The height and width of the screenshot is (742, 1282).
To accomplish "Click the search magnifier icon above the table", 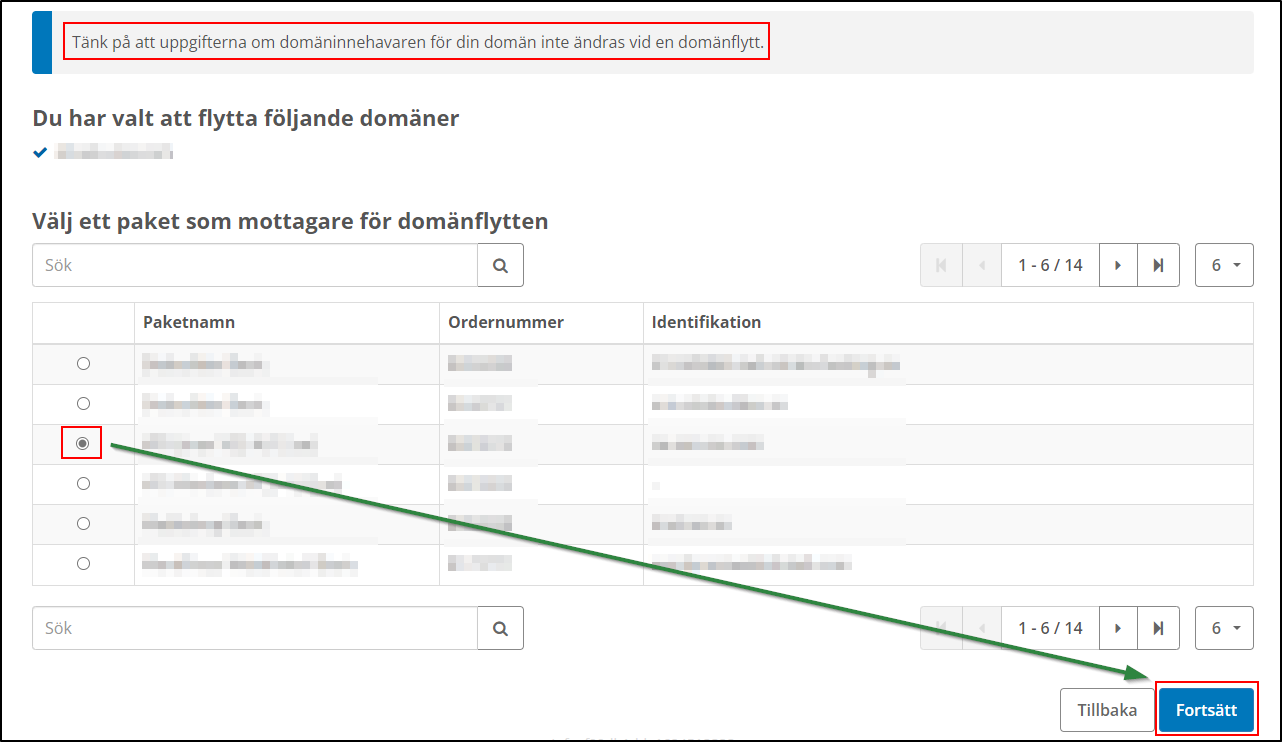I will [500, 264].
